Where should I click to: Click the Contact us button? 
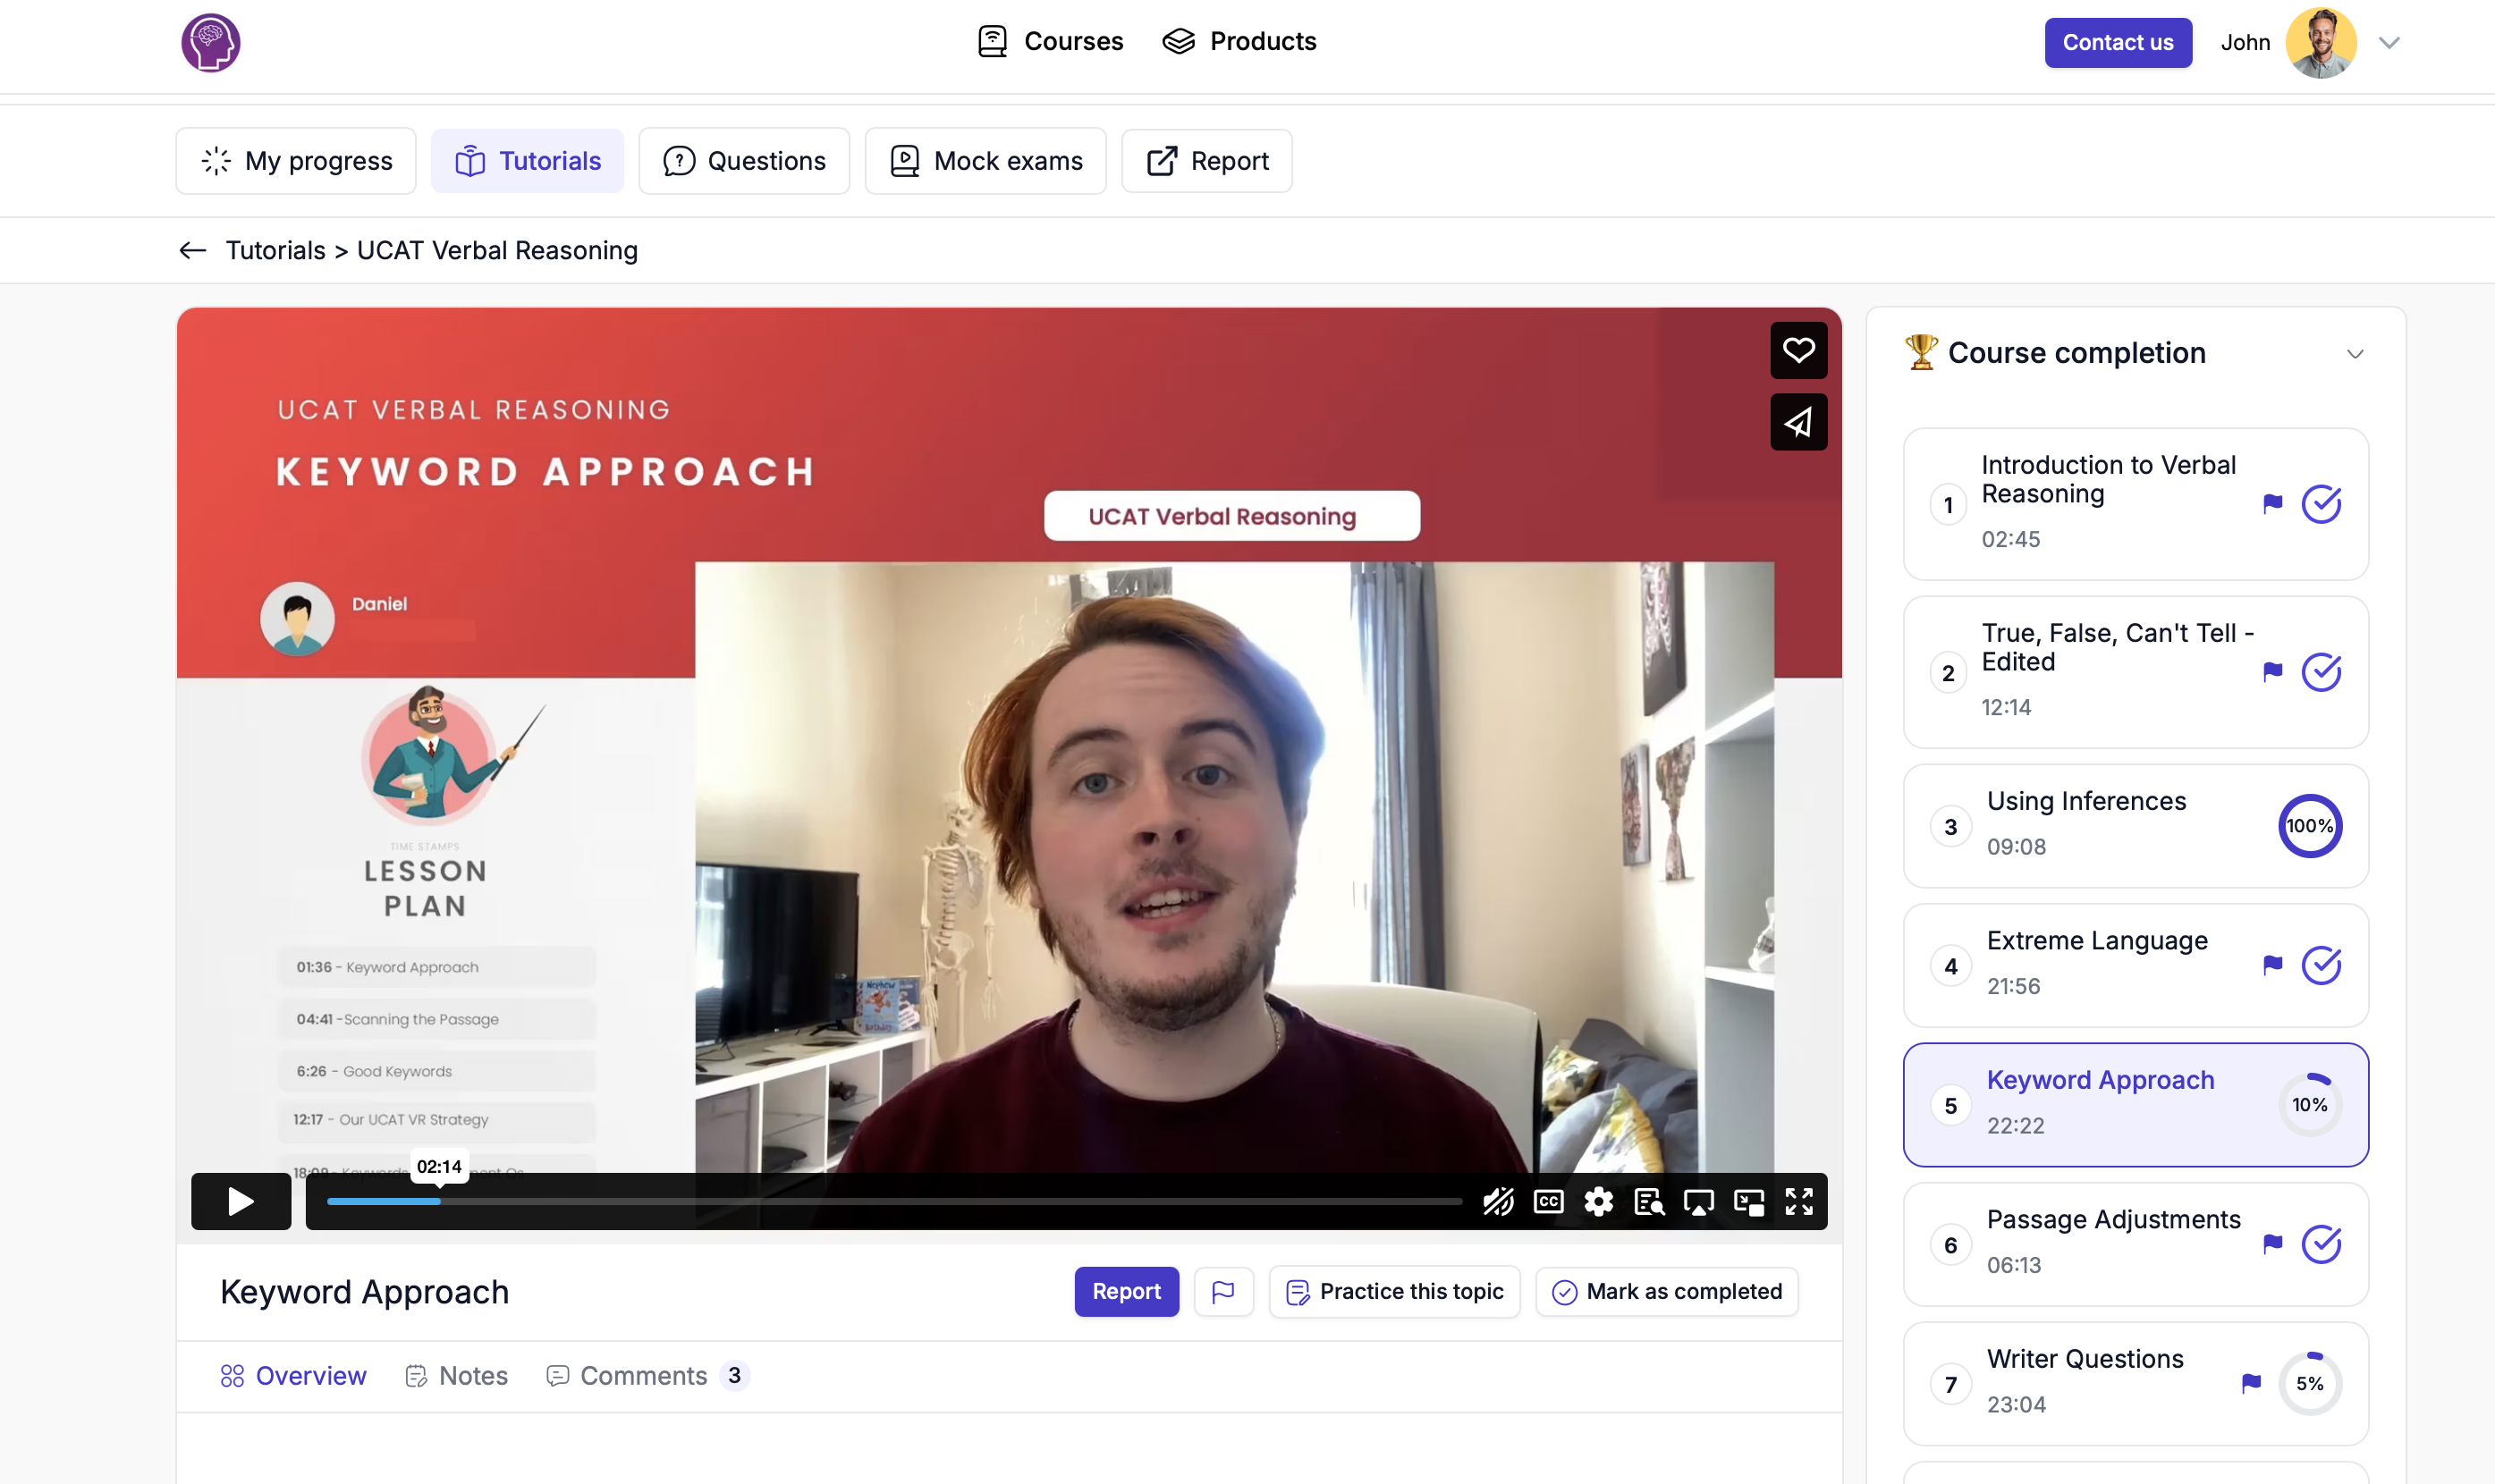click(2117, 42)
